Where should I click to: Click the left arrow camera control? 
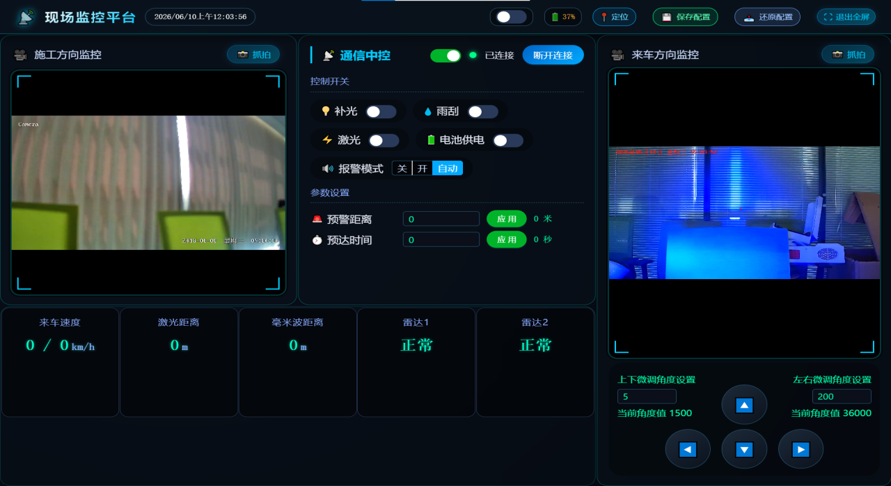(x=688, y=450)
